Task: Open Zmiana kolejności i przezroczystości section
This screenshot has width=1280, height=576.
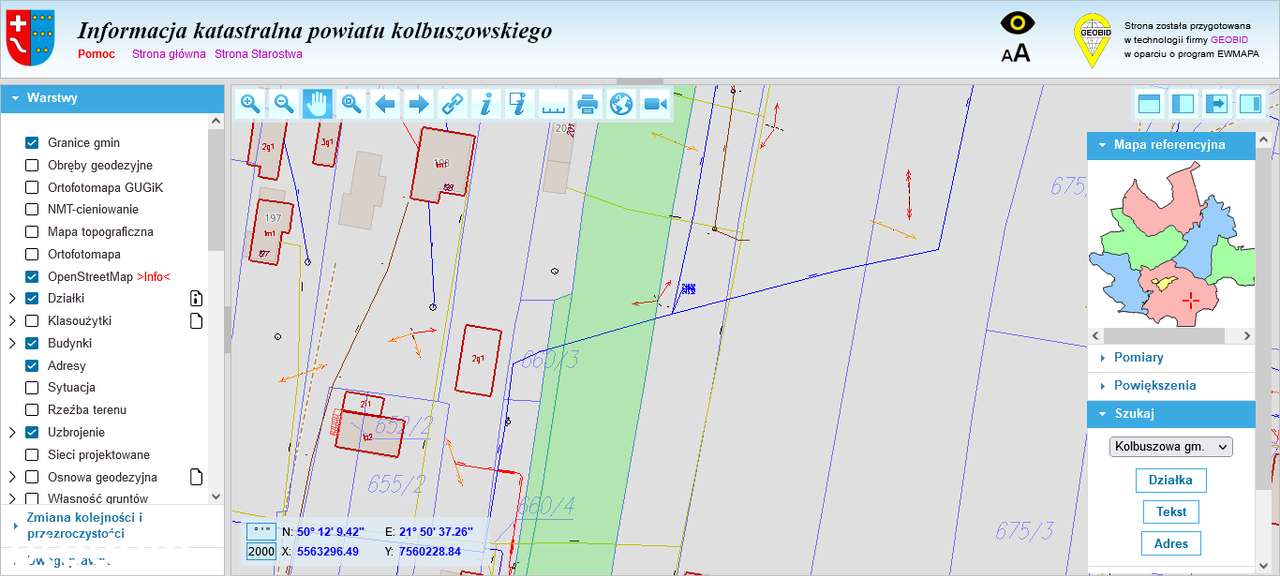Action: click(112, 525)
